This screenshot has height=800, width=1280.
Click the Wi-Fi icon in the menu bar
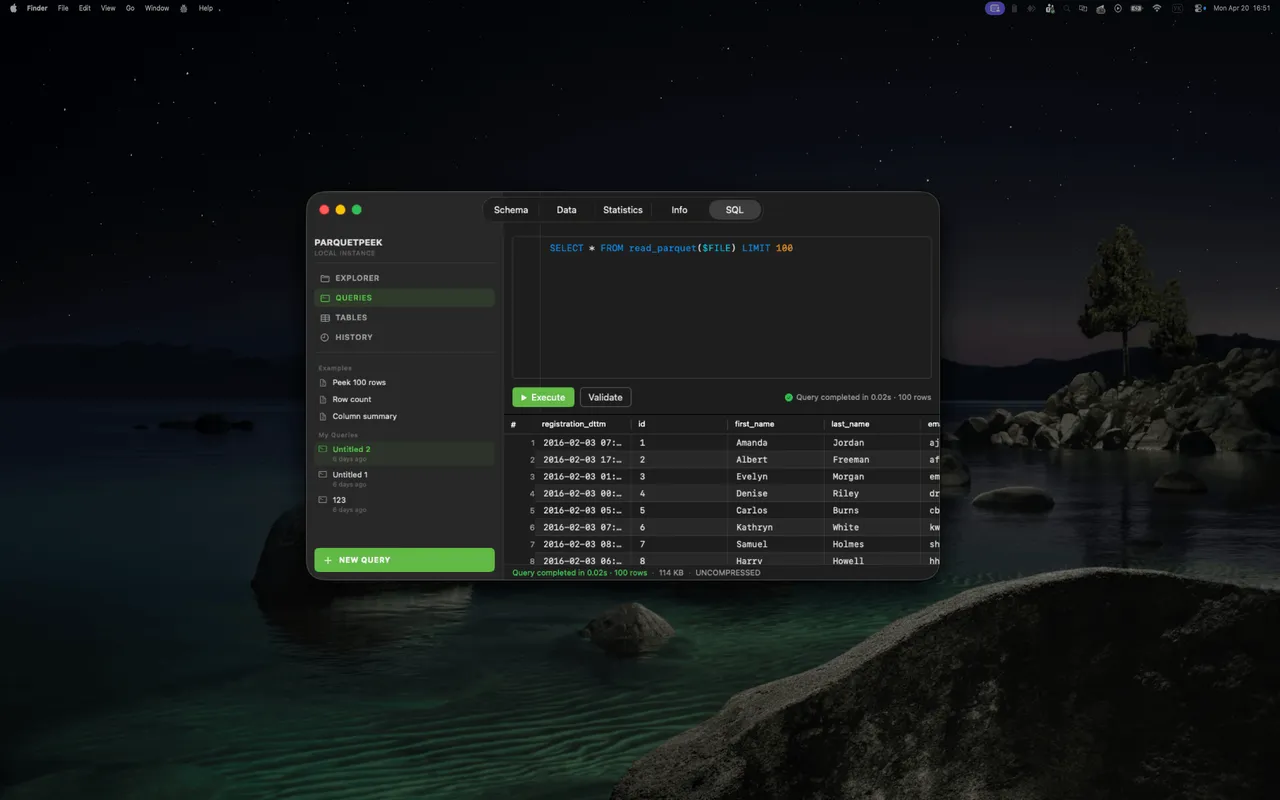1157,8
